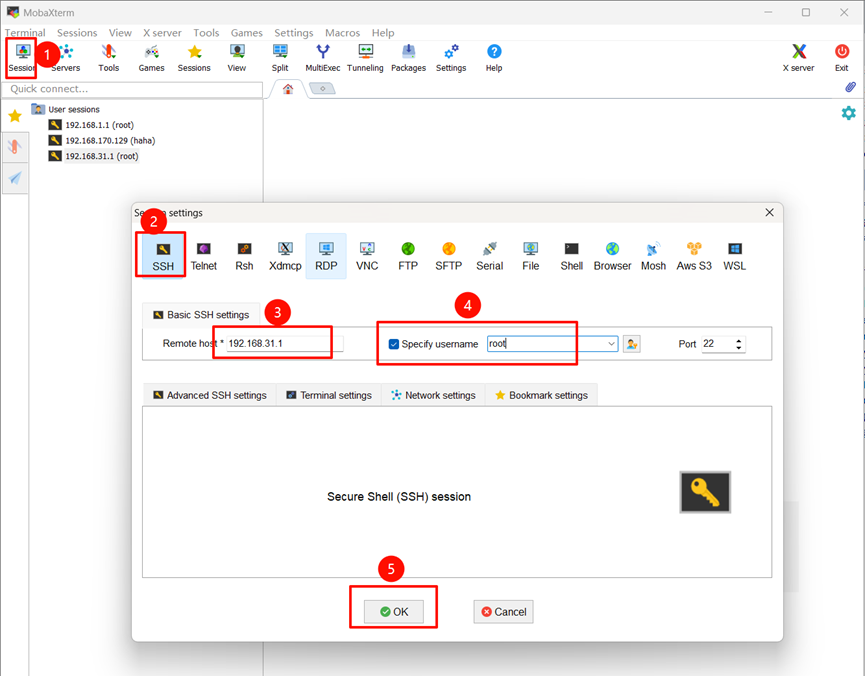Select the SFTP session icon
Image resolution: width=865 pixels, height=676 pixels.
449,255
